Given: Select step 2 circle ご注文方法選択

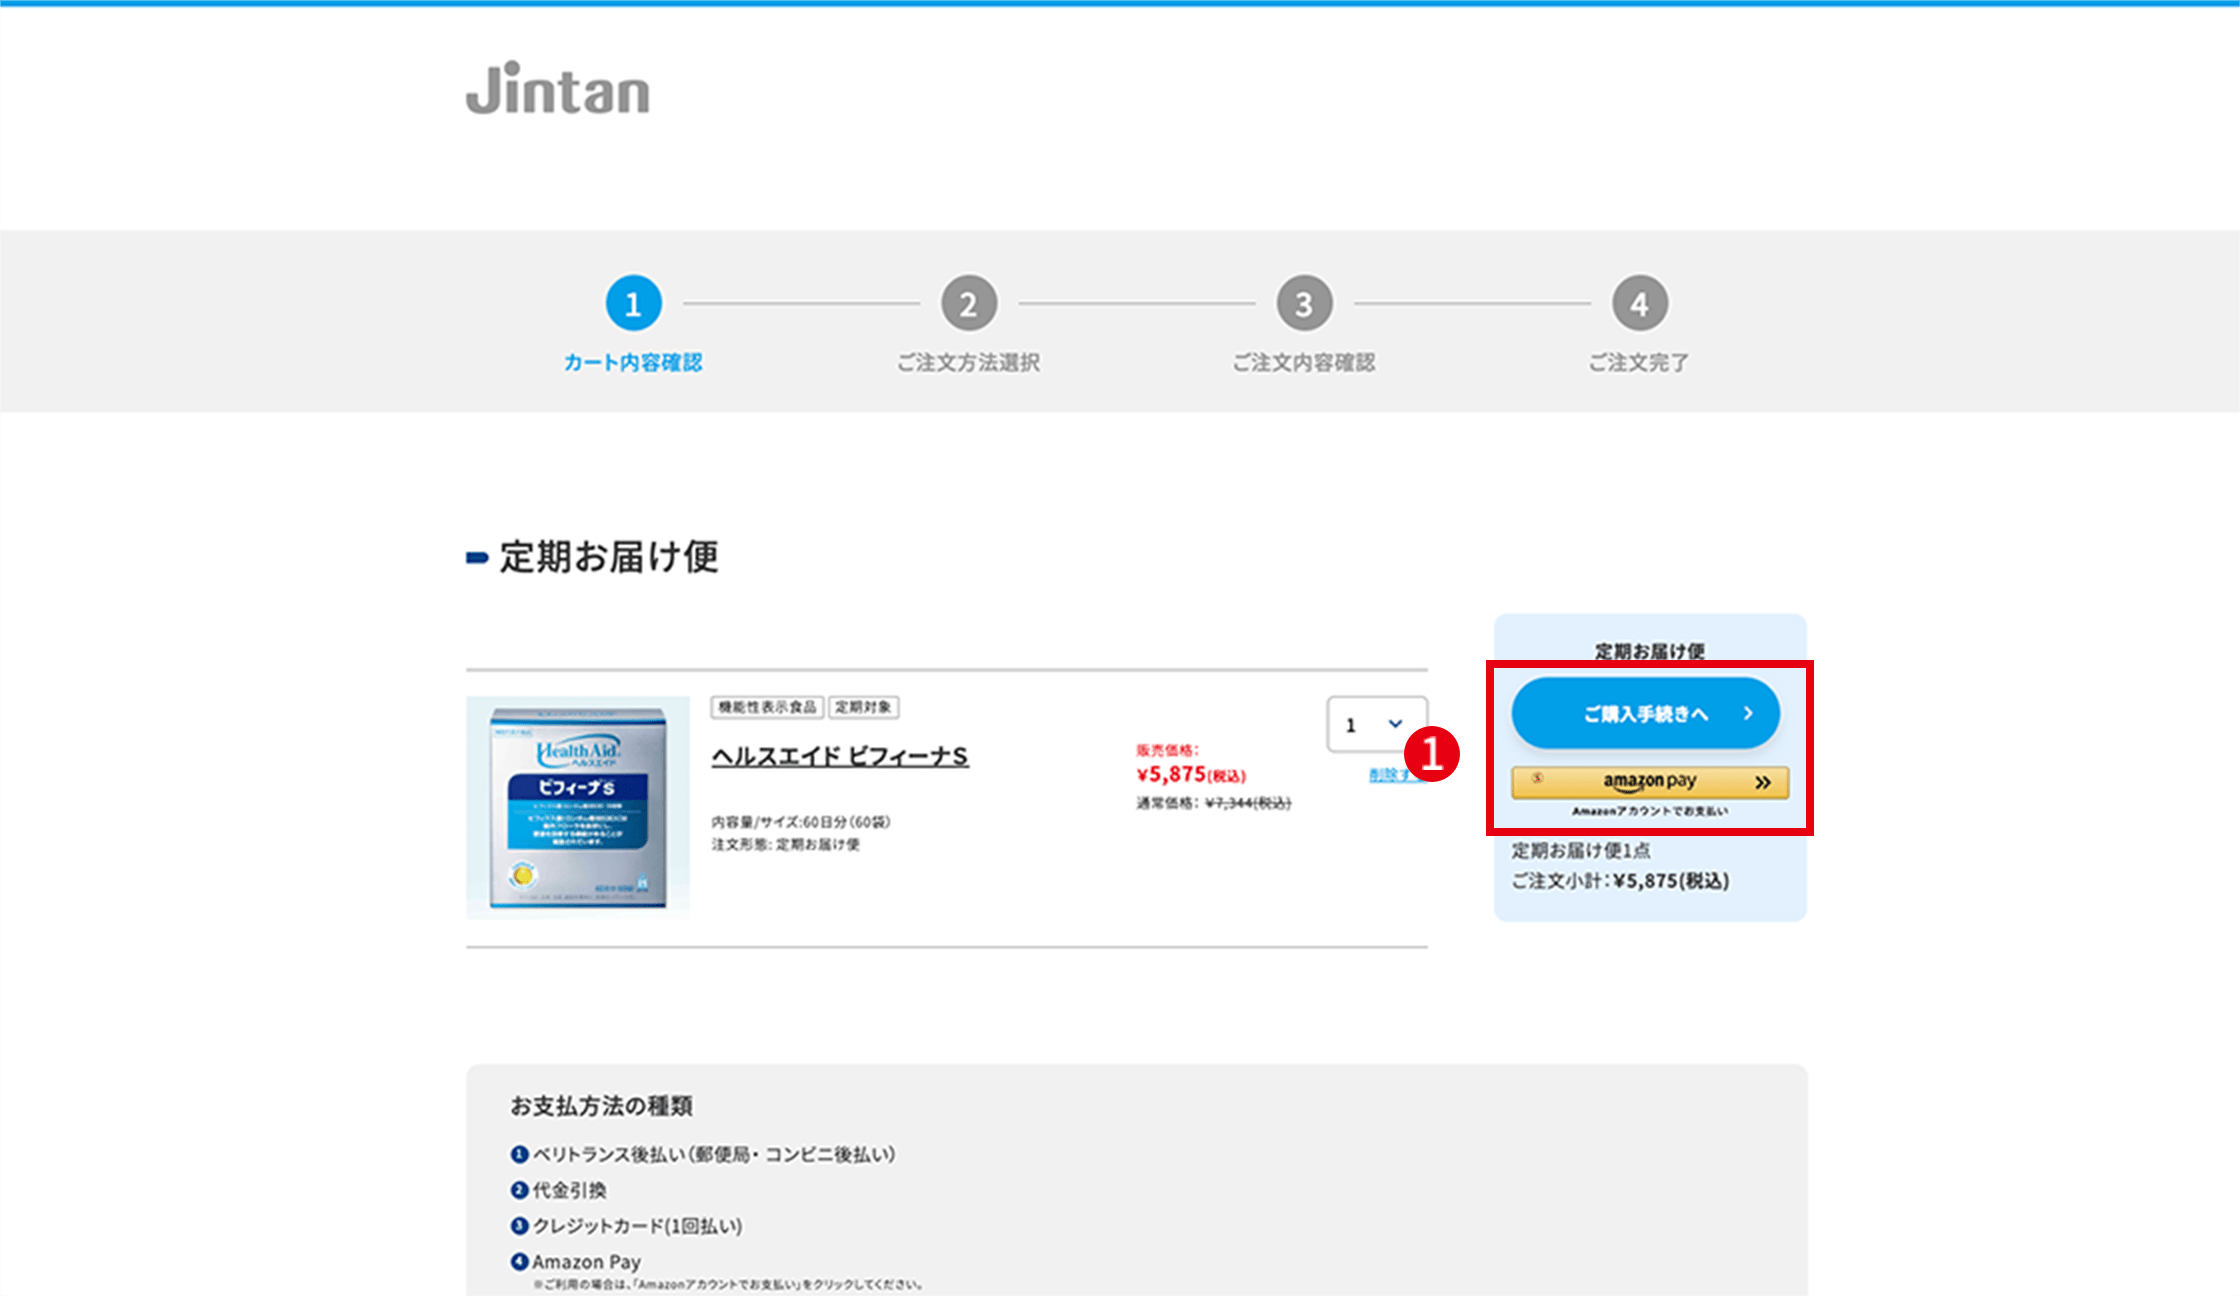Looking at the screenshot, I should (968, 303).
